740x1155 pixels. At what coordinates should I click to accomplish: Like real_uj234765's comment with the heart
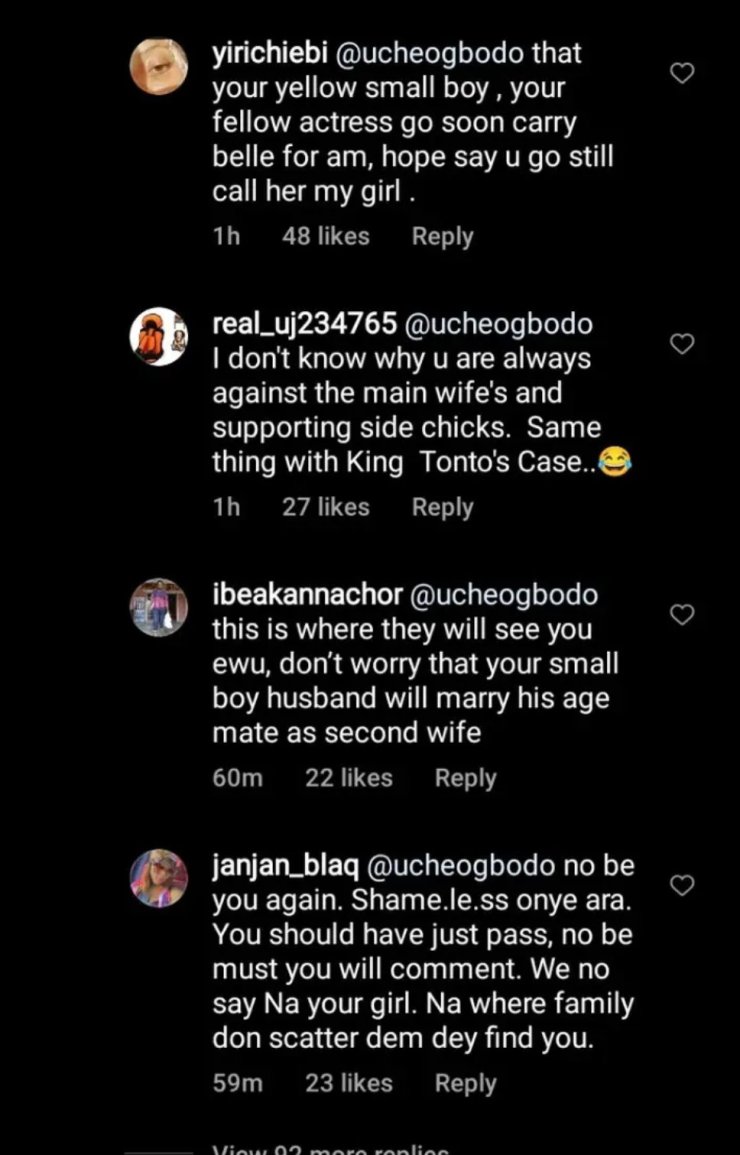point(682,344)
